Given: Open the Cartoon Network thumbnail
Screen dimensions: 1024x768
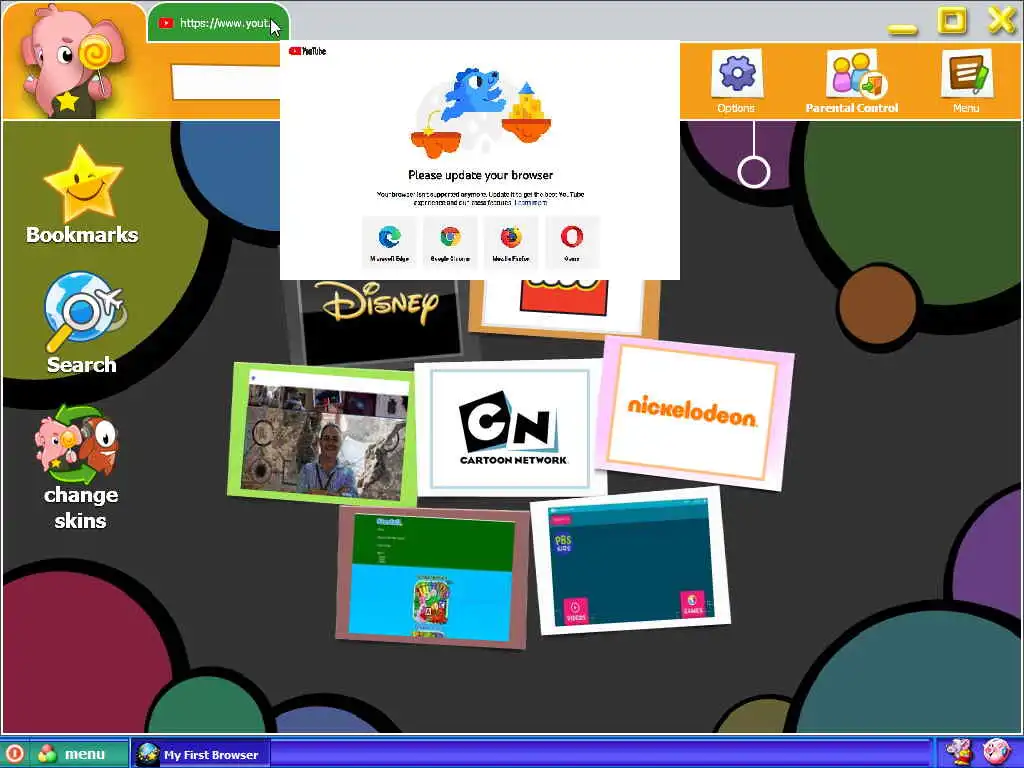Looking at the screenshot, I should 511,428.
